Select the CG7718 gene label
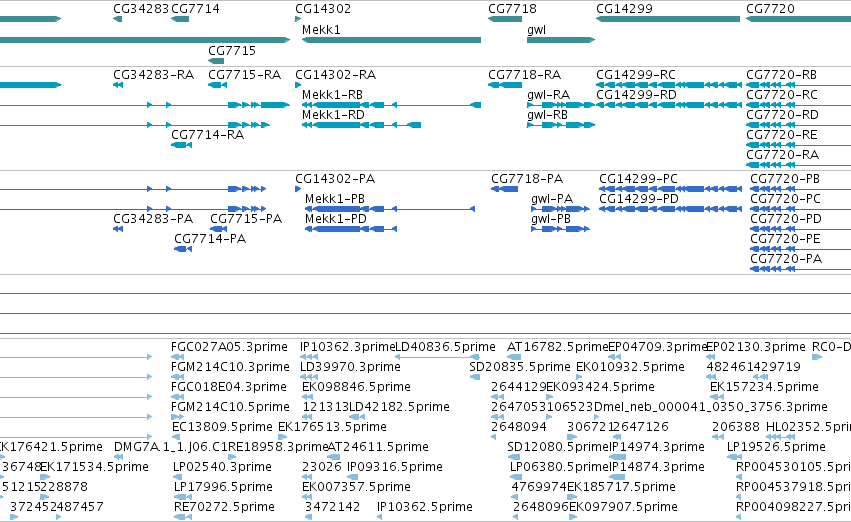Viewport: 851px width, 522px height. [x=512, y=9]
